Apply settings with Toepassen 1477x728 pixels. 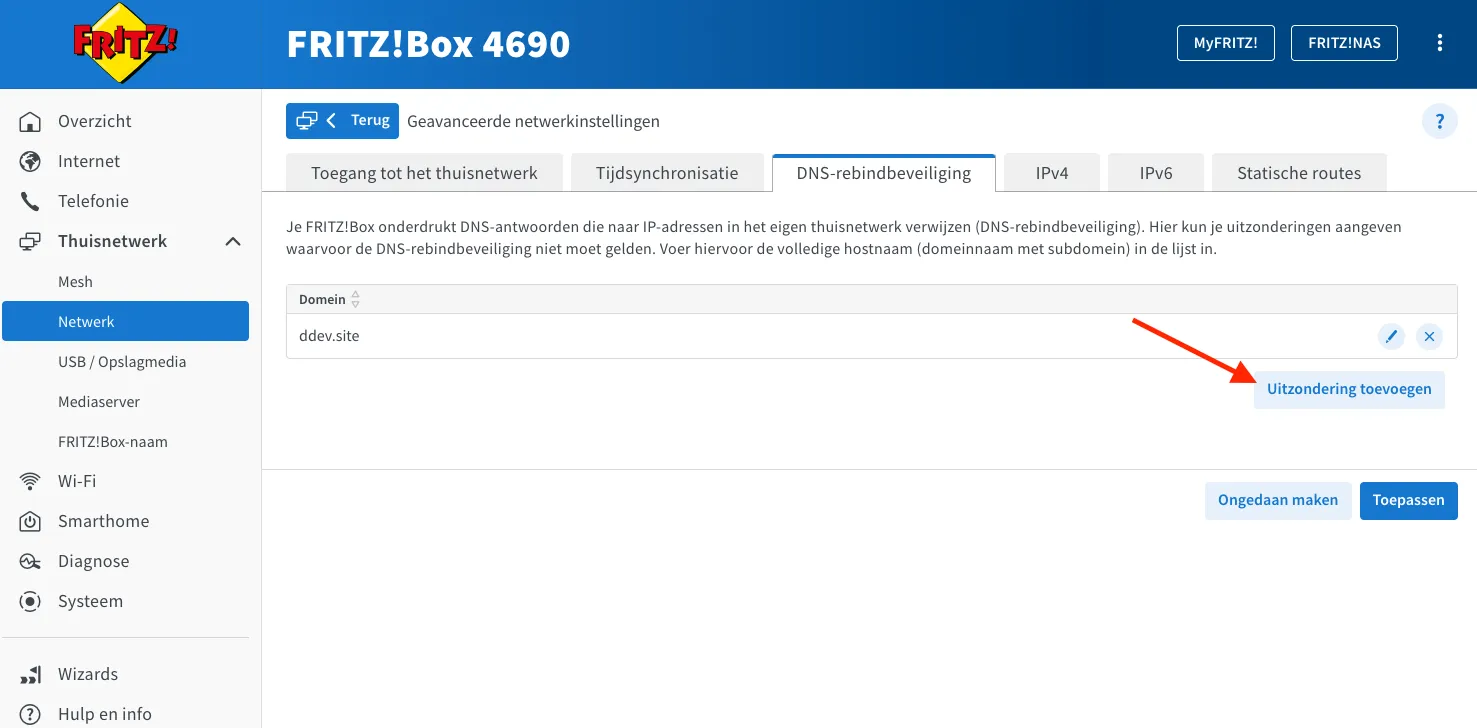click(1408, 500)
